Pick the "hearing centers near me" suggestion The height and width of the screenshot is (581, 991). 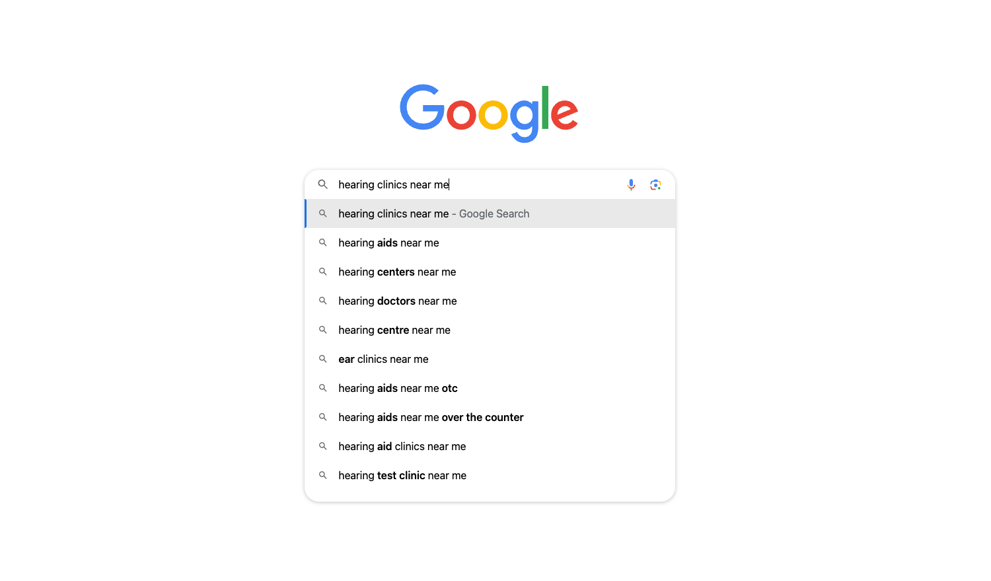397,272
